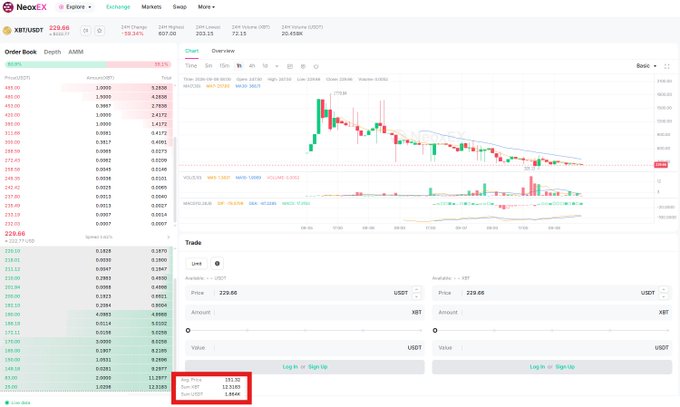Click the sell Amount XBT field
This screenshot has height=407, width=680.
click(x=552, y=312)
